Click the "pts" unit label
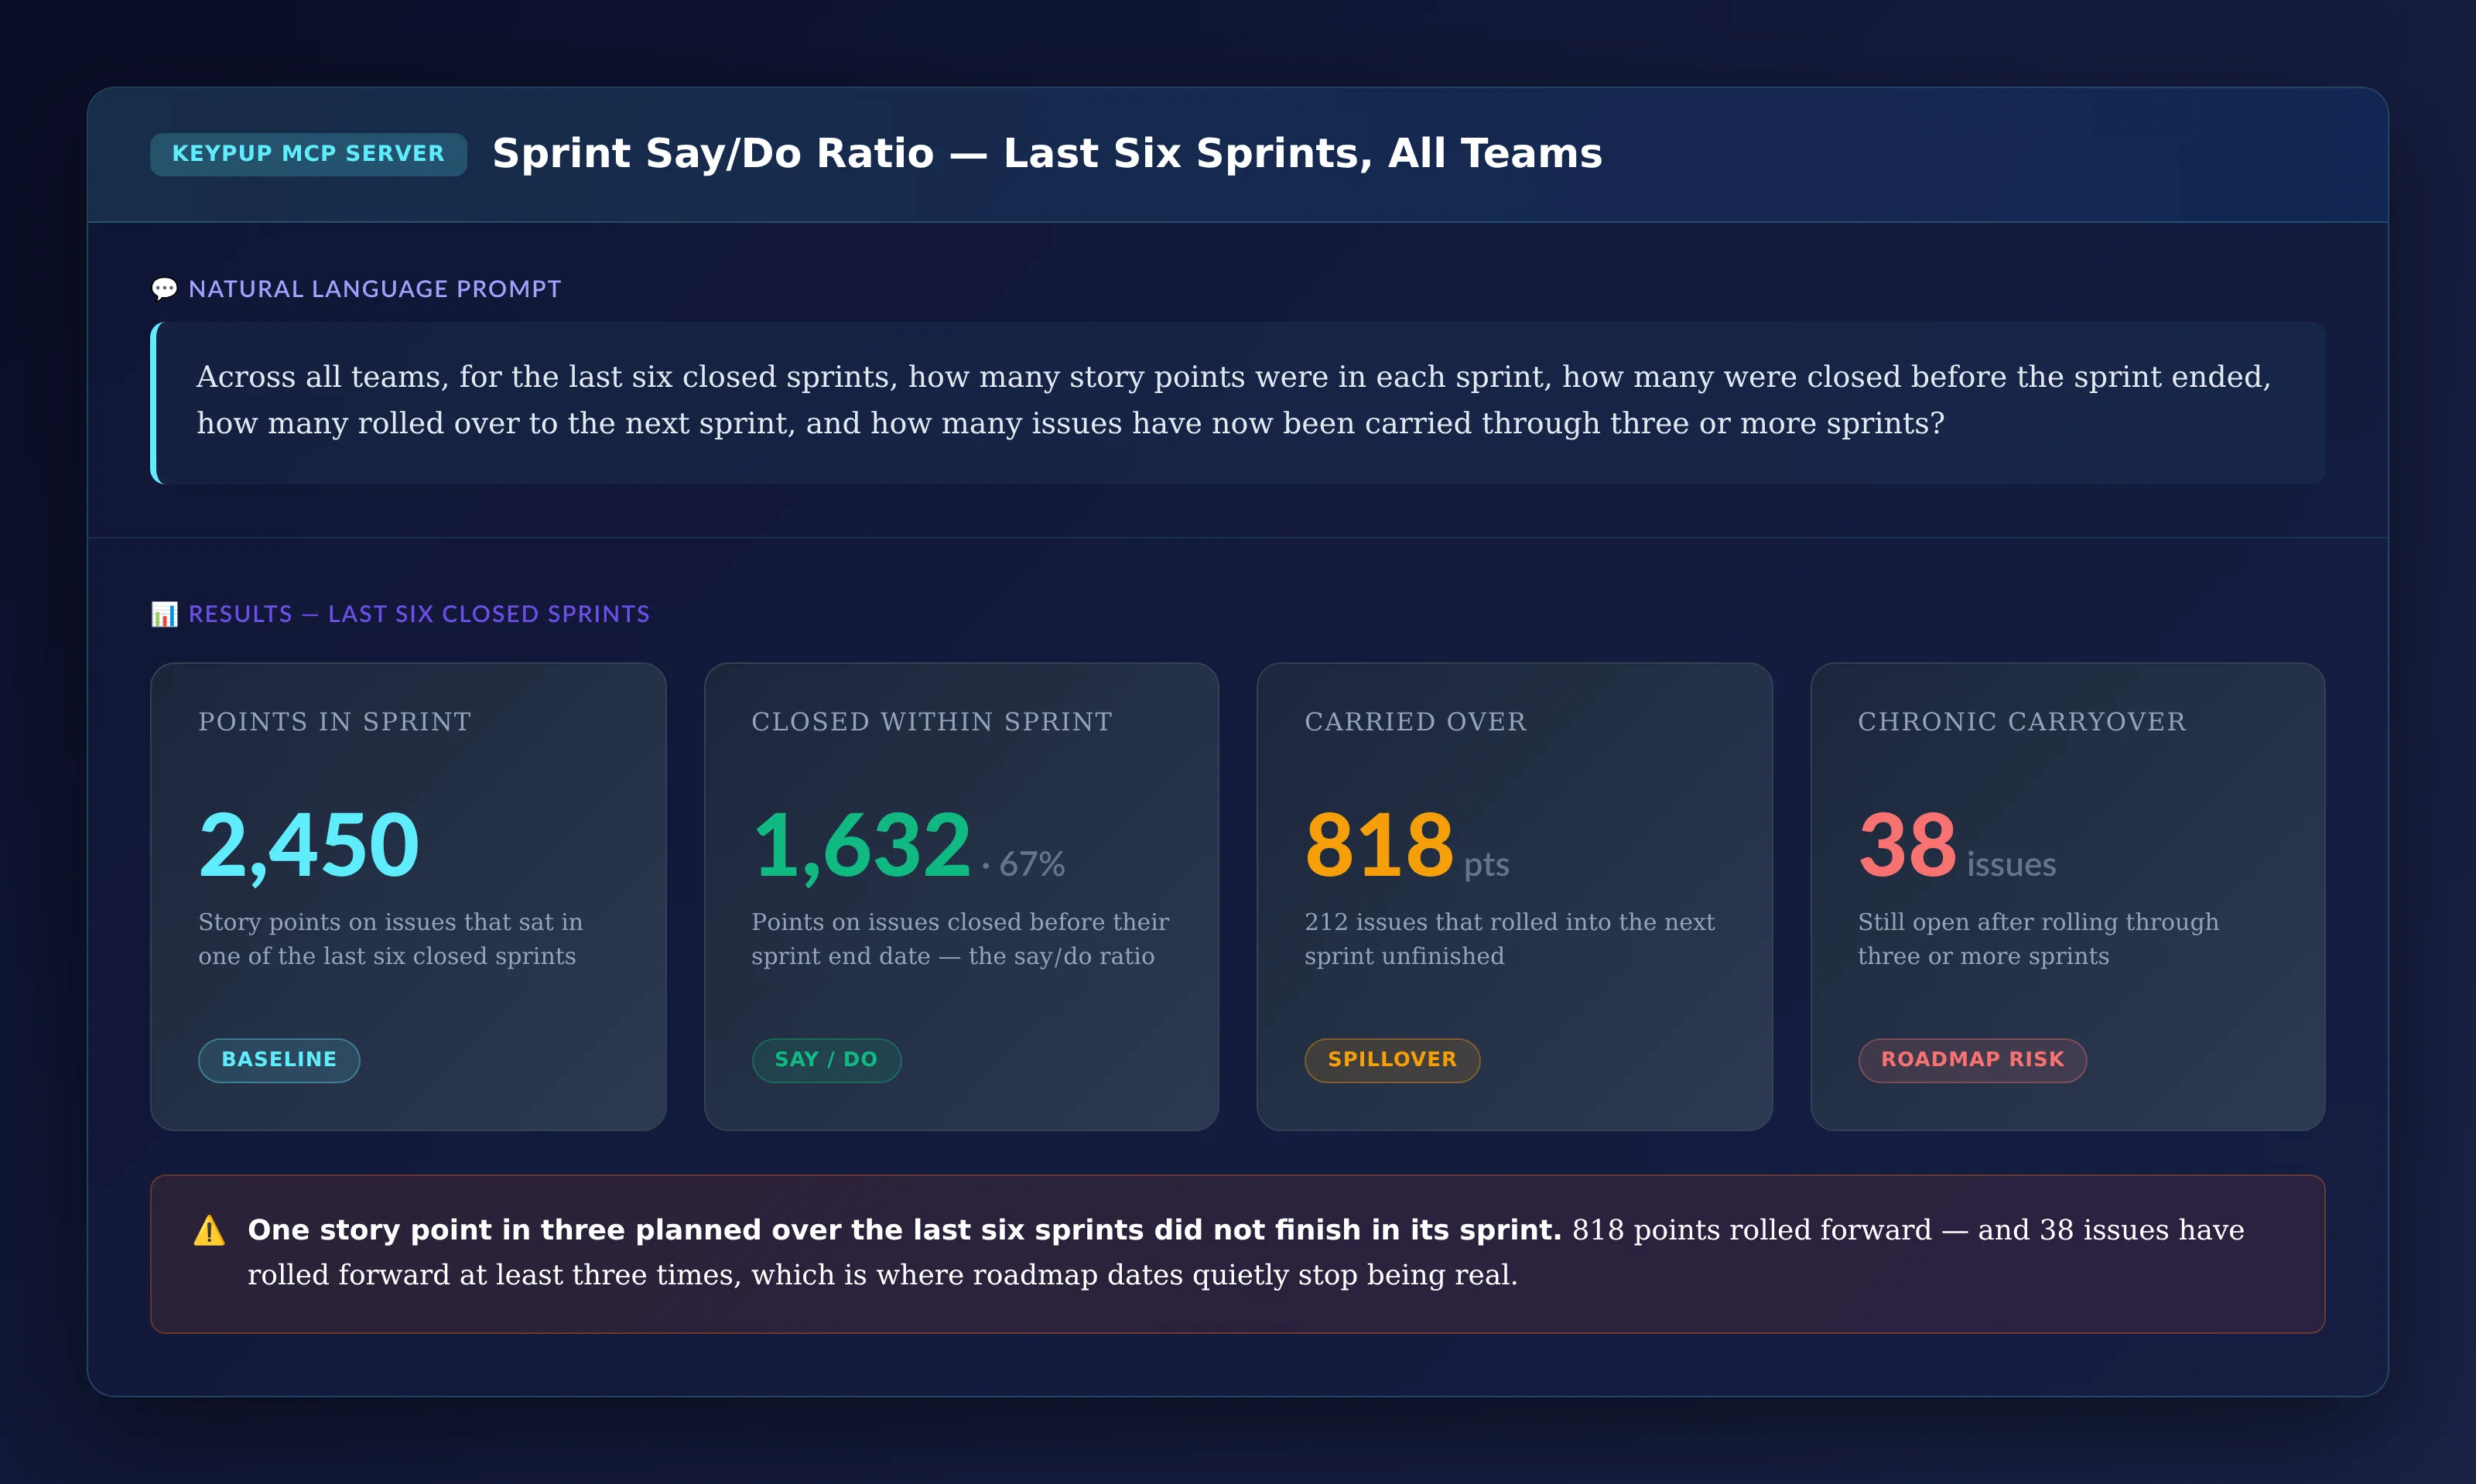The height and width of the screenshot is (1484, 2476). click(1487, 865)
